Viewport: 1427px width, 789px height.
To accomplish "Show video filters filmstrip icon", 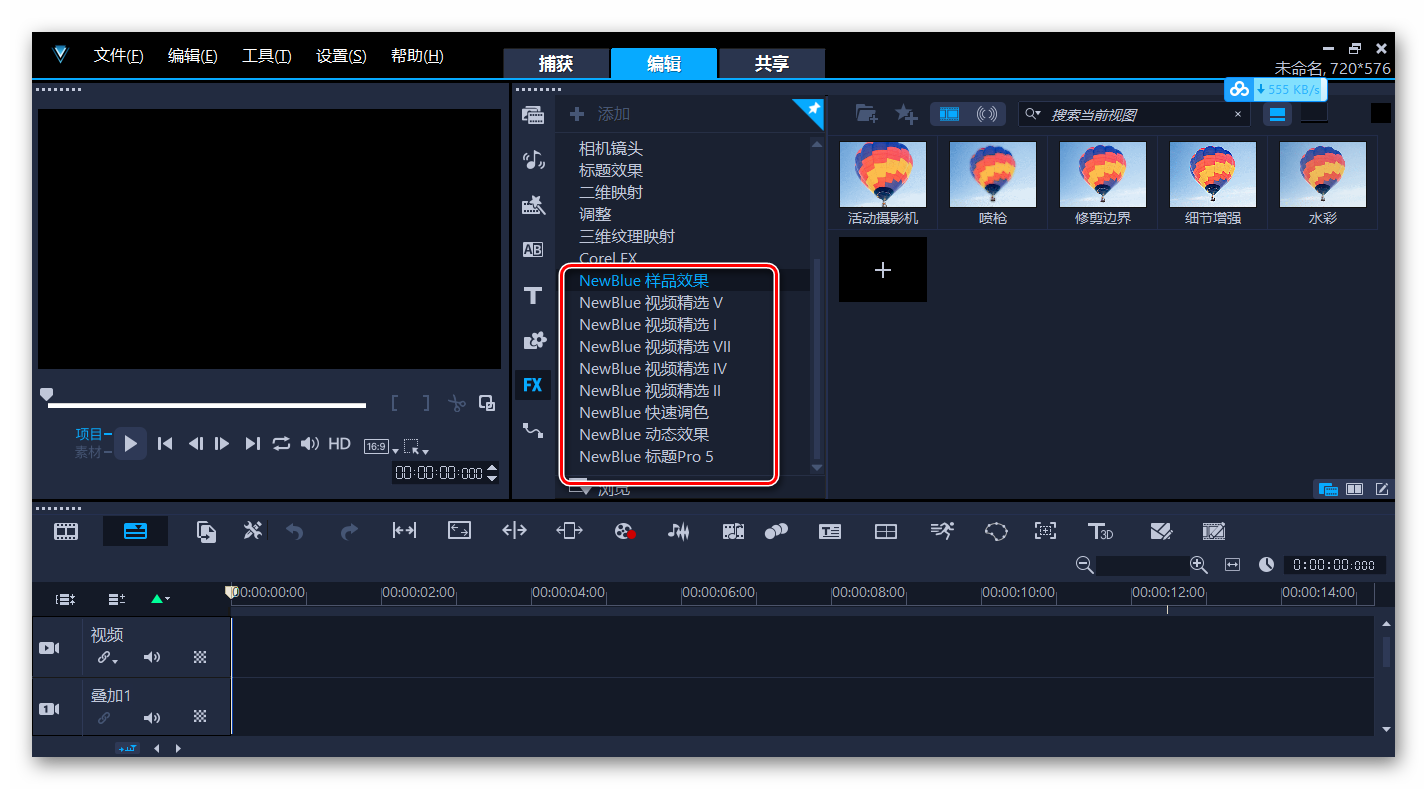I will point(949,114).
